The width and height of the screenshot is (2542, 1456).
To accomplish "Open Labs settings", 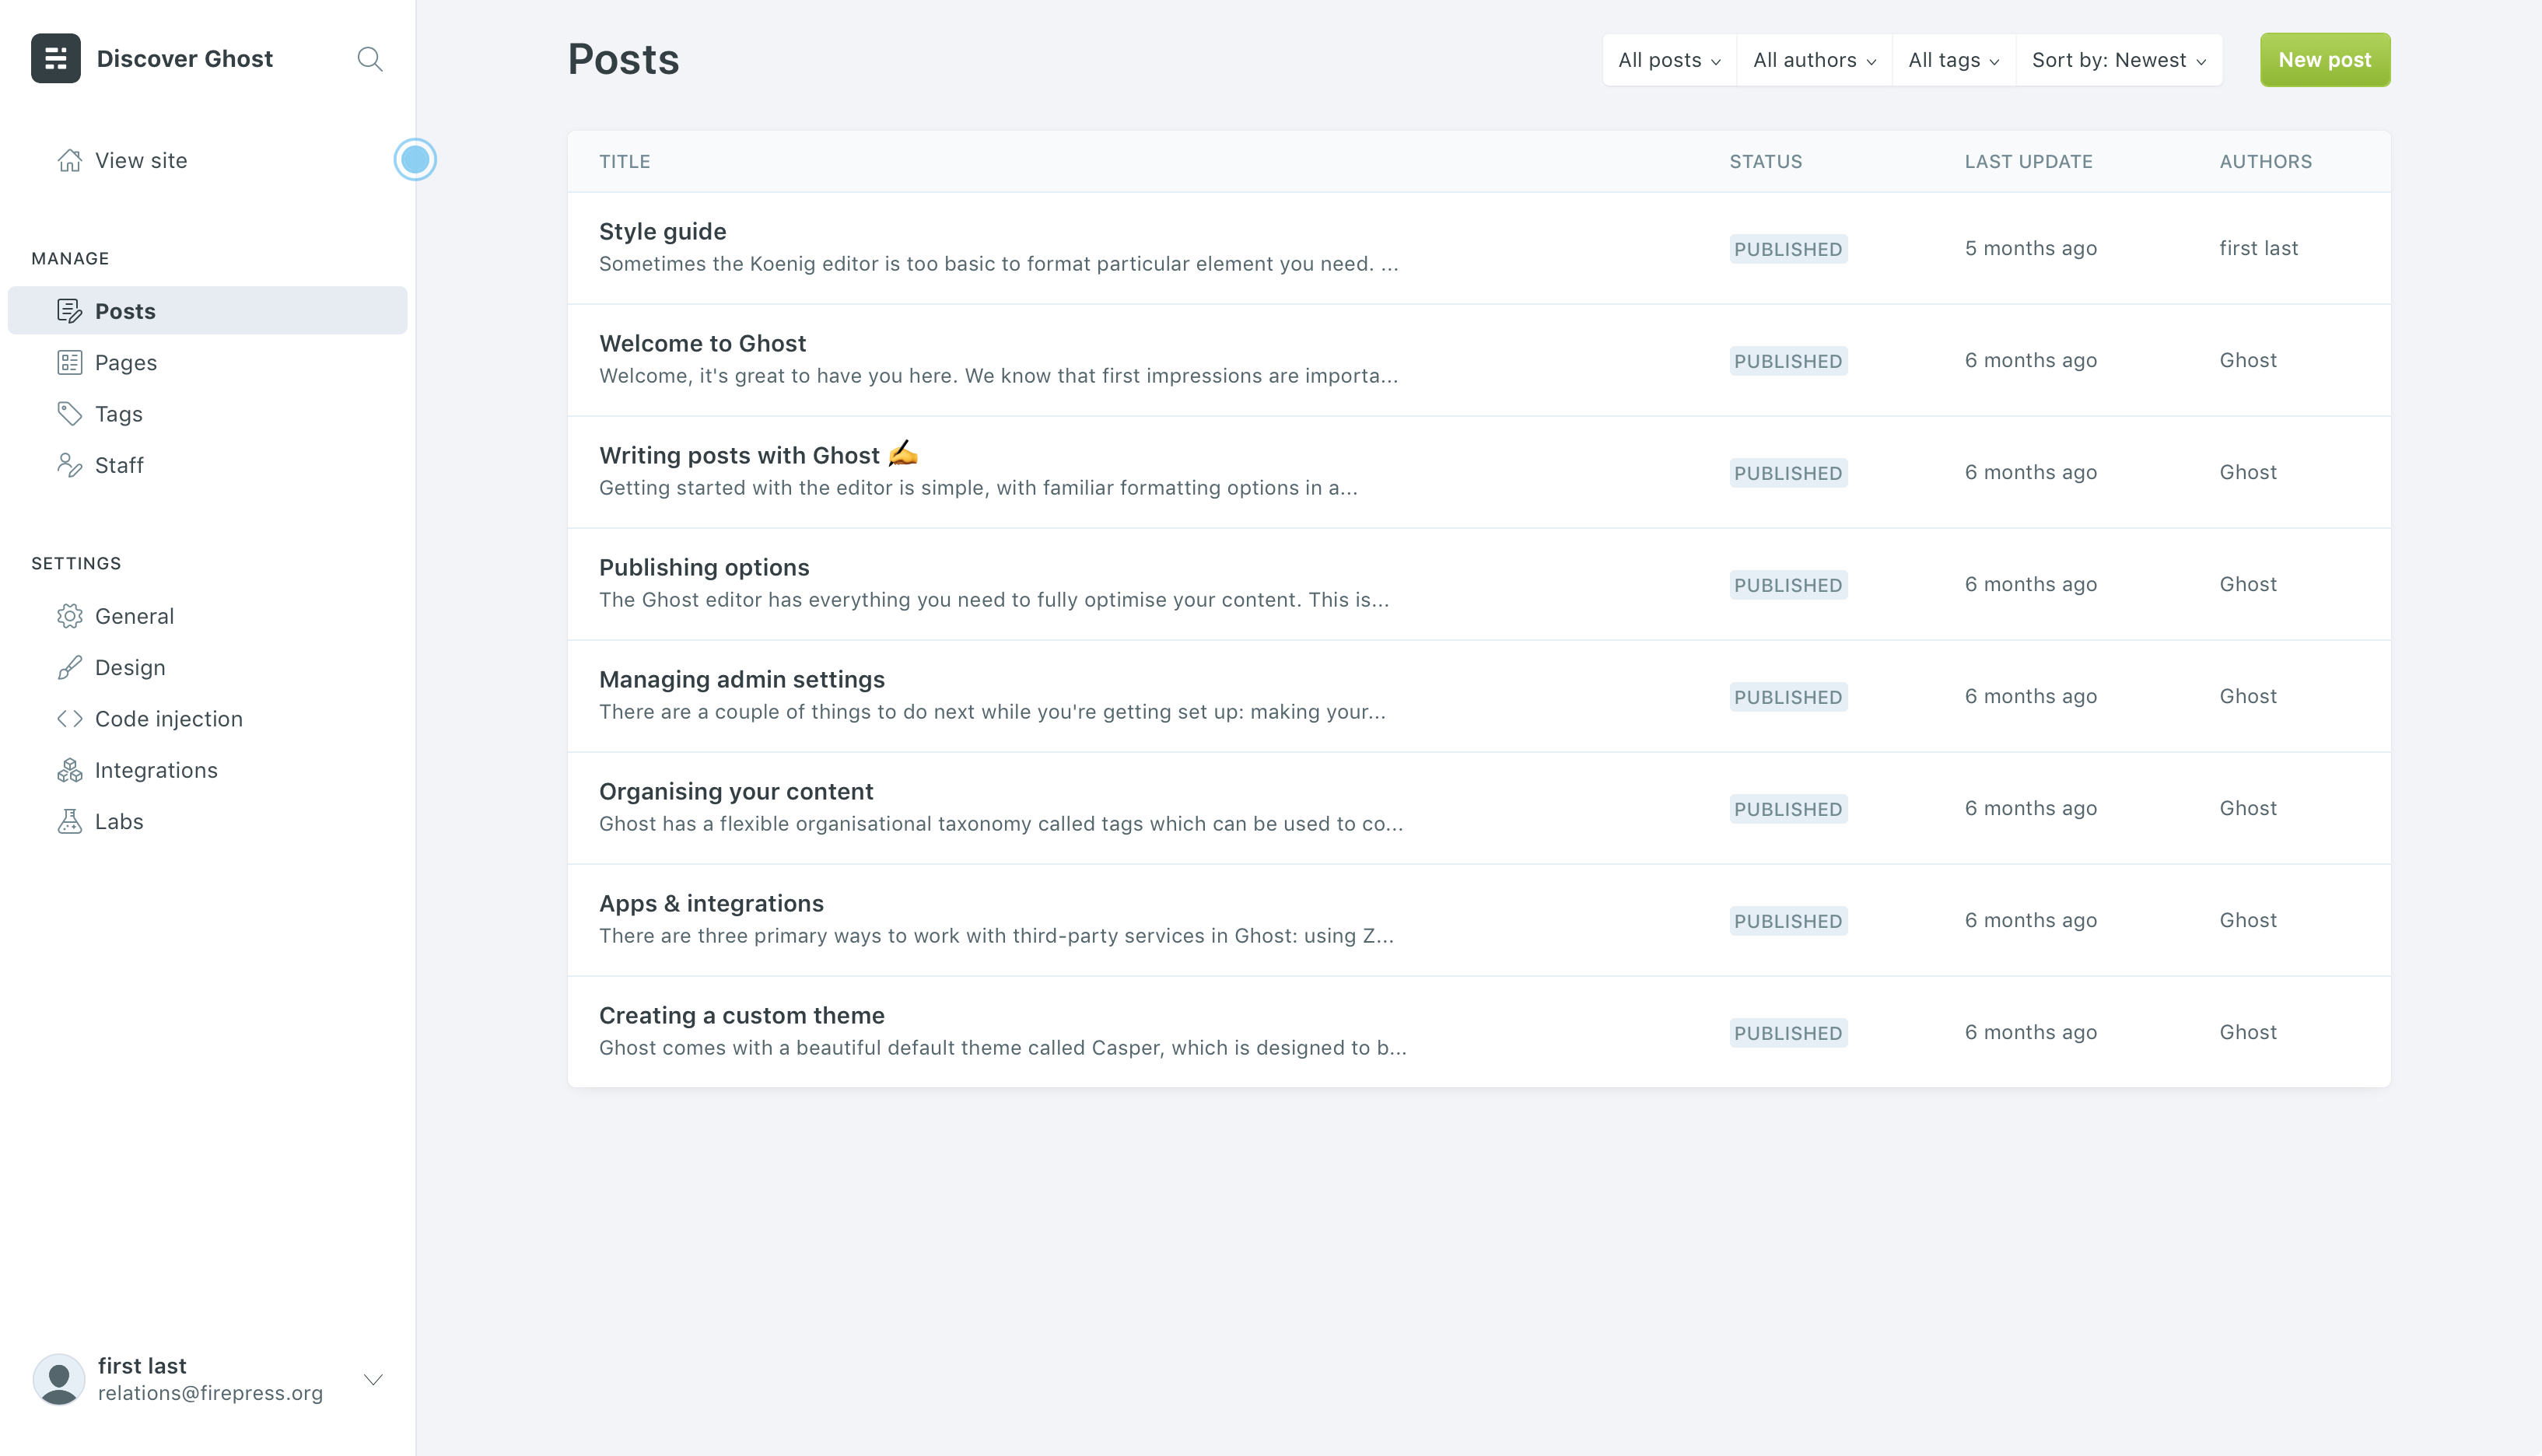I will 207,821.
